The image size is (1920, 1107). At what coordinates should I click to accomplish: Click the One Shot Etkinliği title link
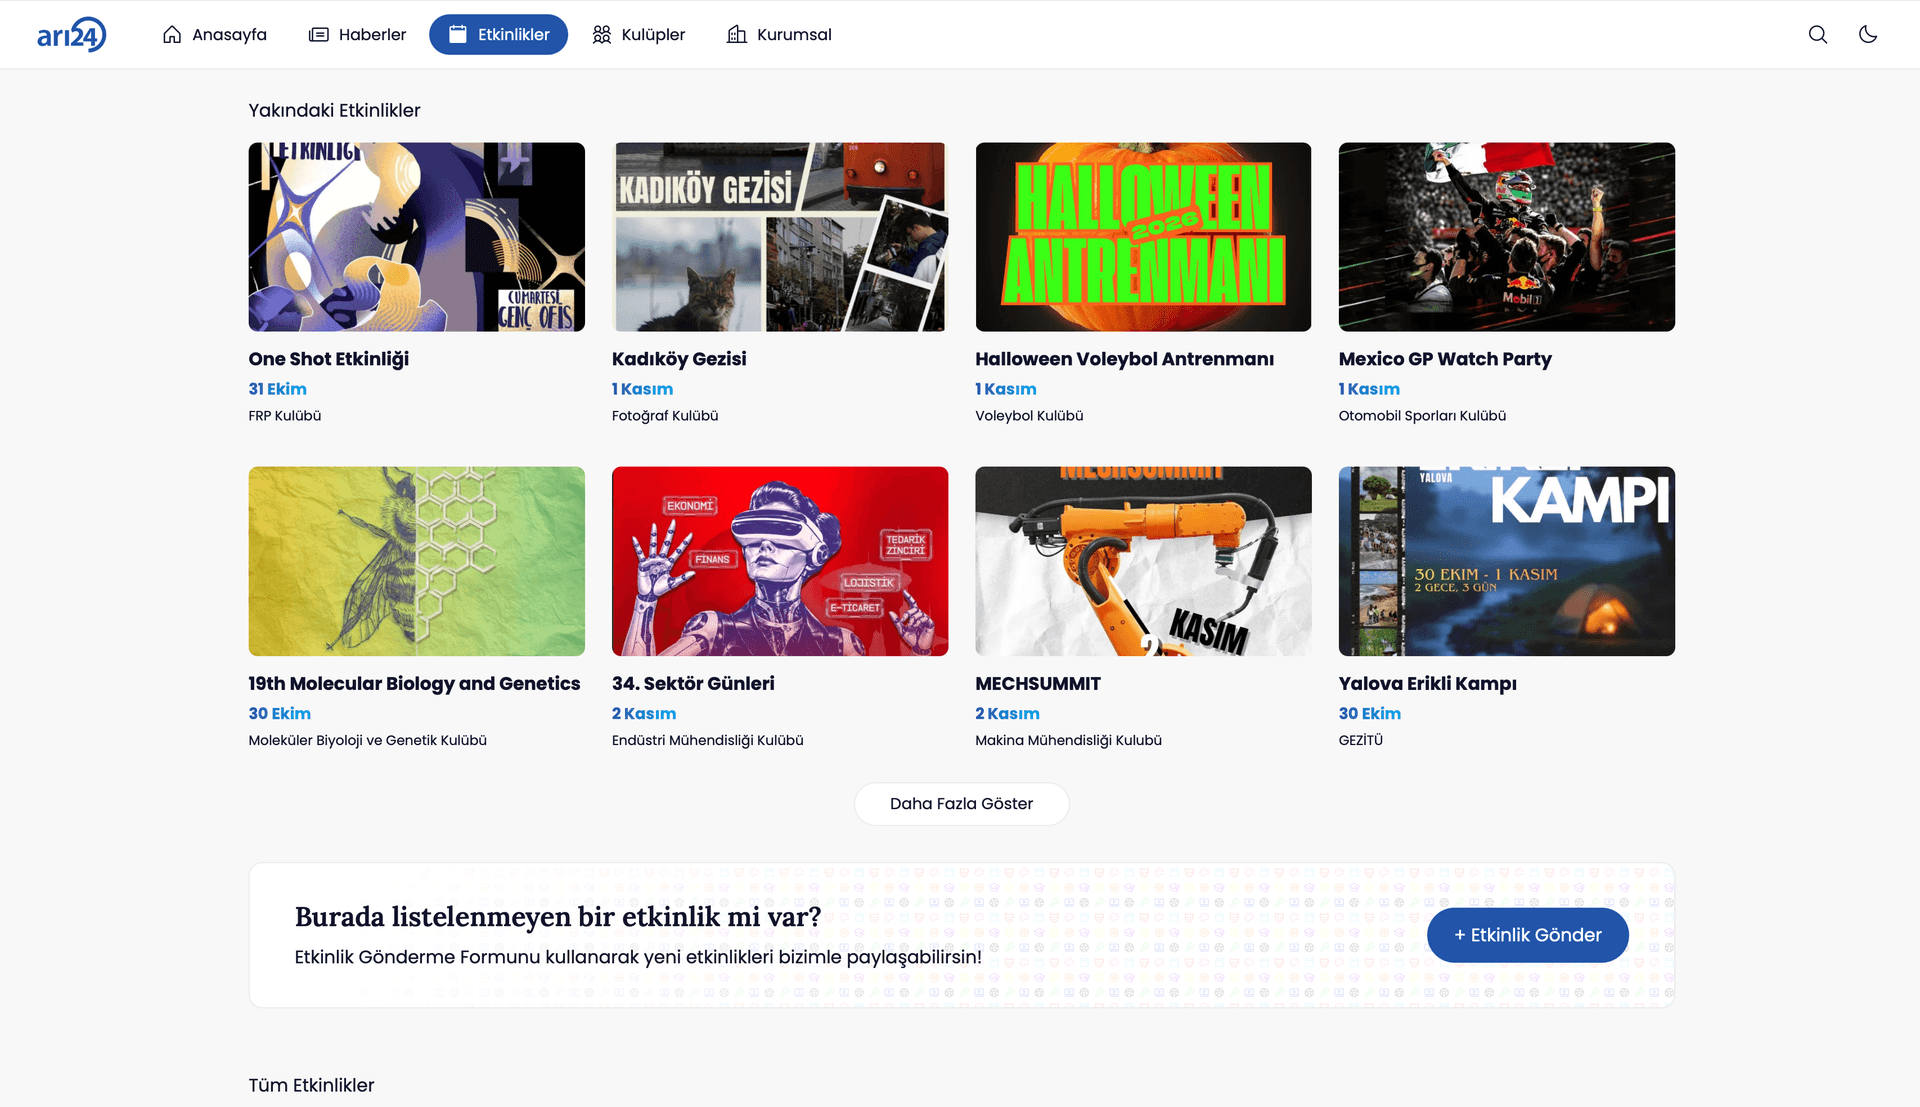coord(329,359)
